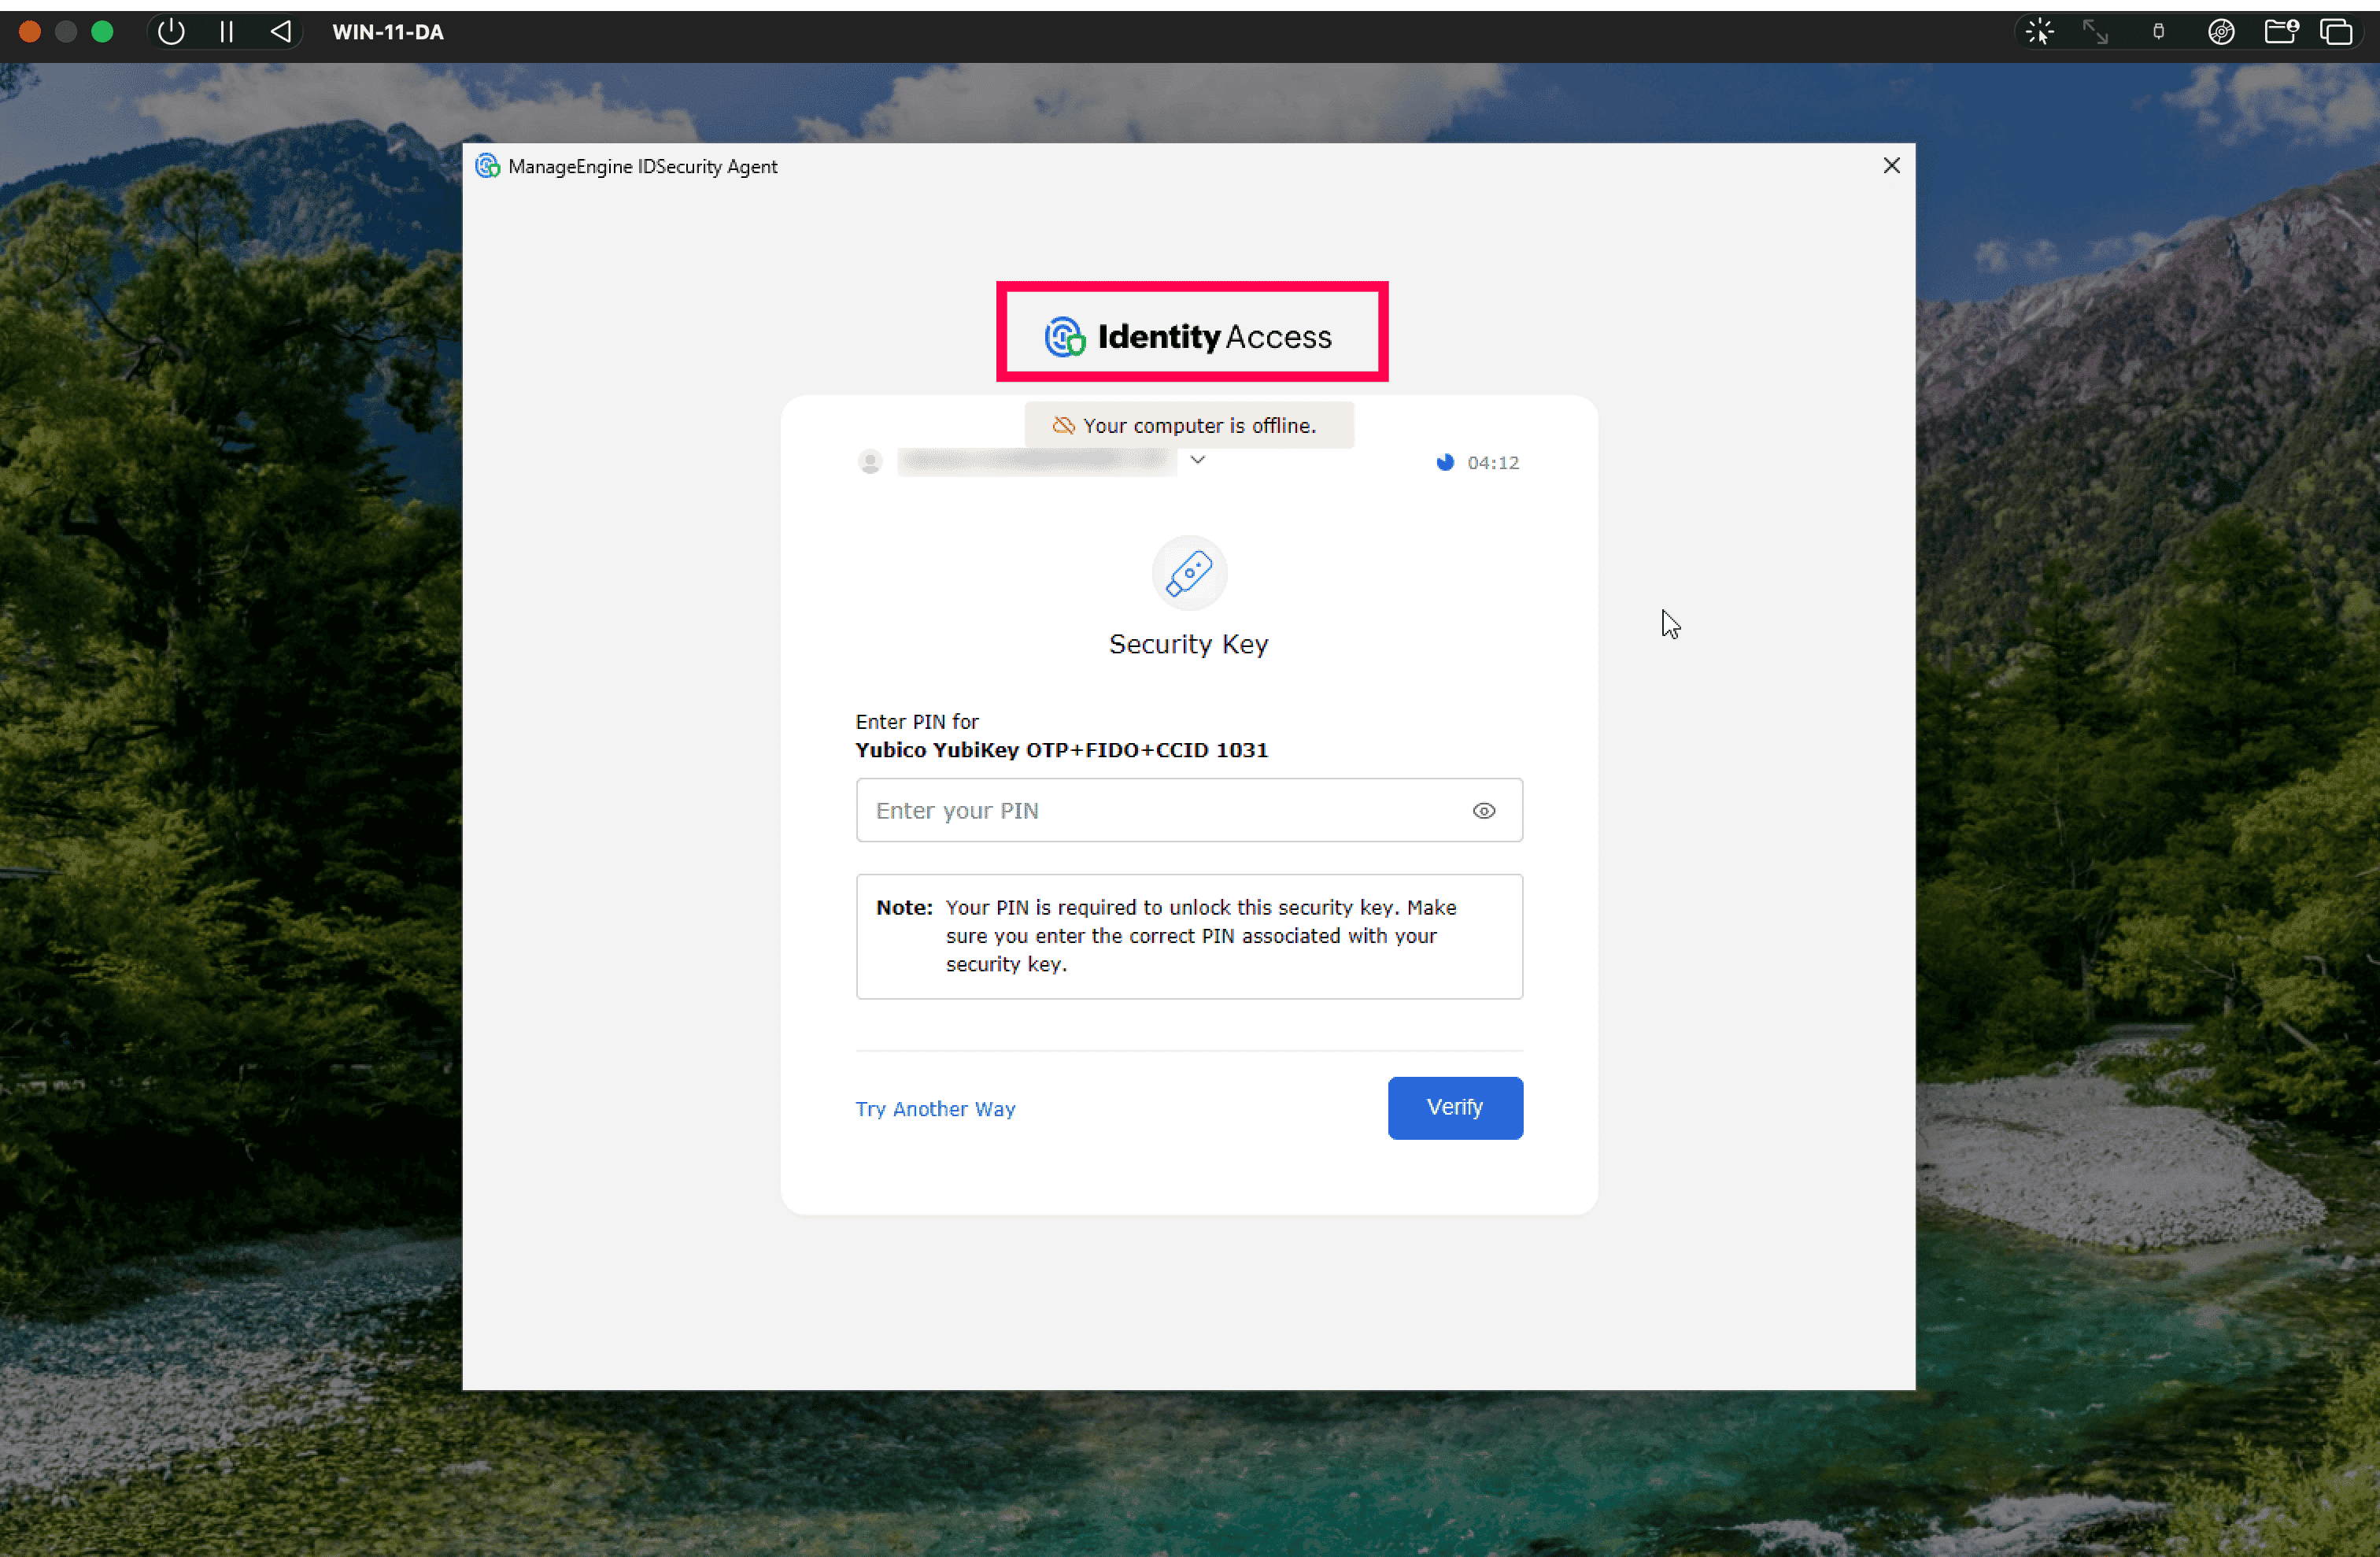Click the ManageEngine icon in title bar
Screen dimensions: 2380x1557
click(487, 166)
